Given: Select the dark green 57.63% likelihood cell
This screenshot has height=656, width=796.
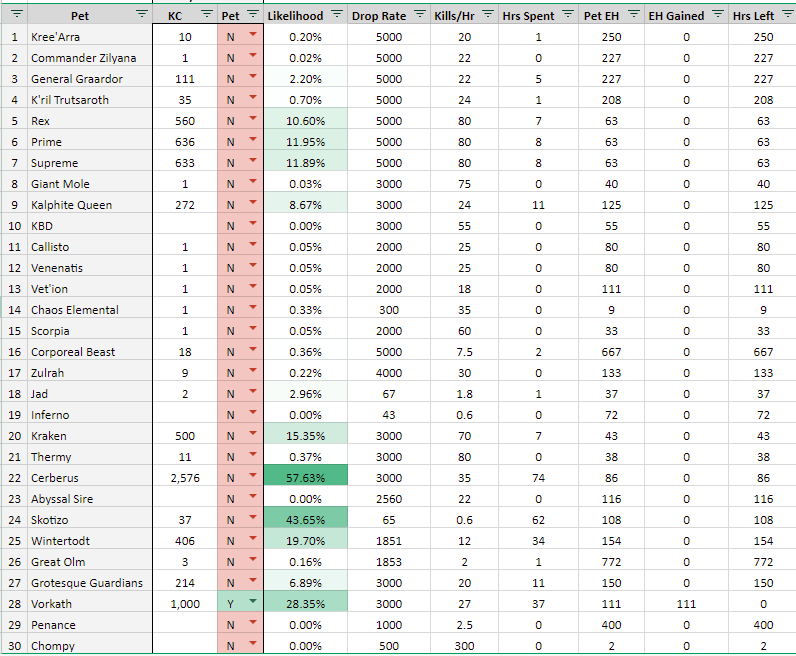Looking at the screenshot, I should click(x=305, y=478).
